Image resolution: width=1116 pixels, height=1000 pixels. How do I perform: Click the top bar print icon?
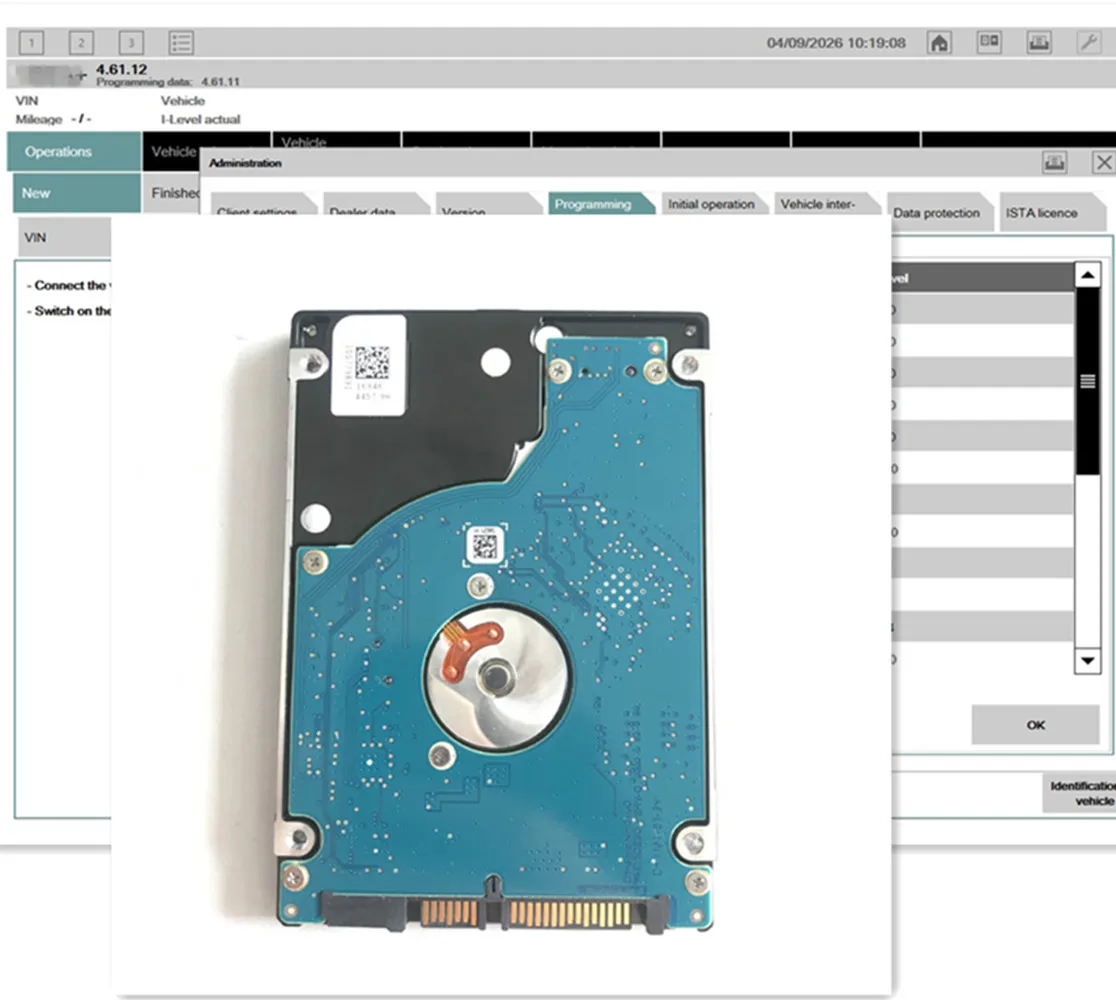coord(1039,43)
